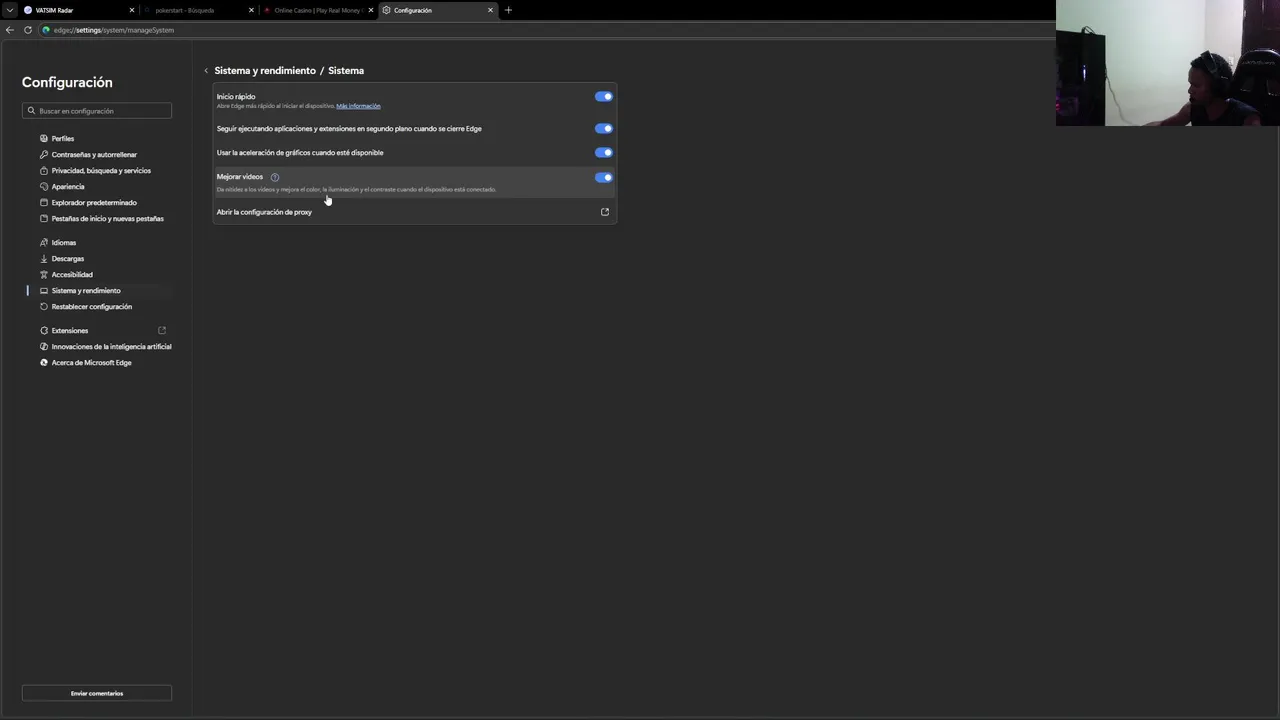Switch to the pokerstart Búsqueda tab
Screen dimensions: 1280x720
(x=199, y=10)
